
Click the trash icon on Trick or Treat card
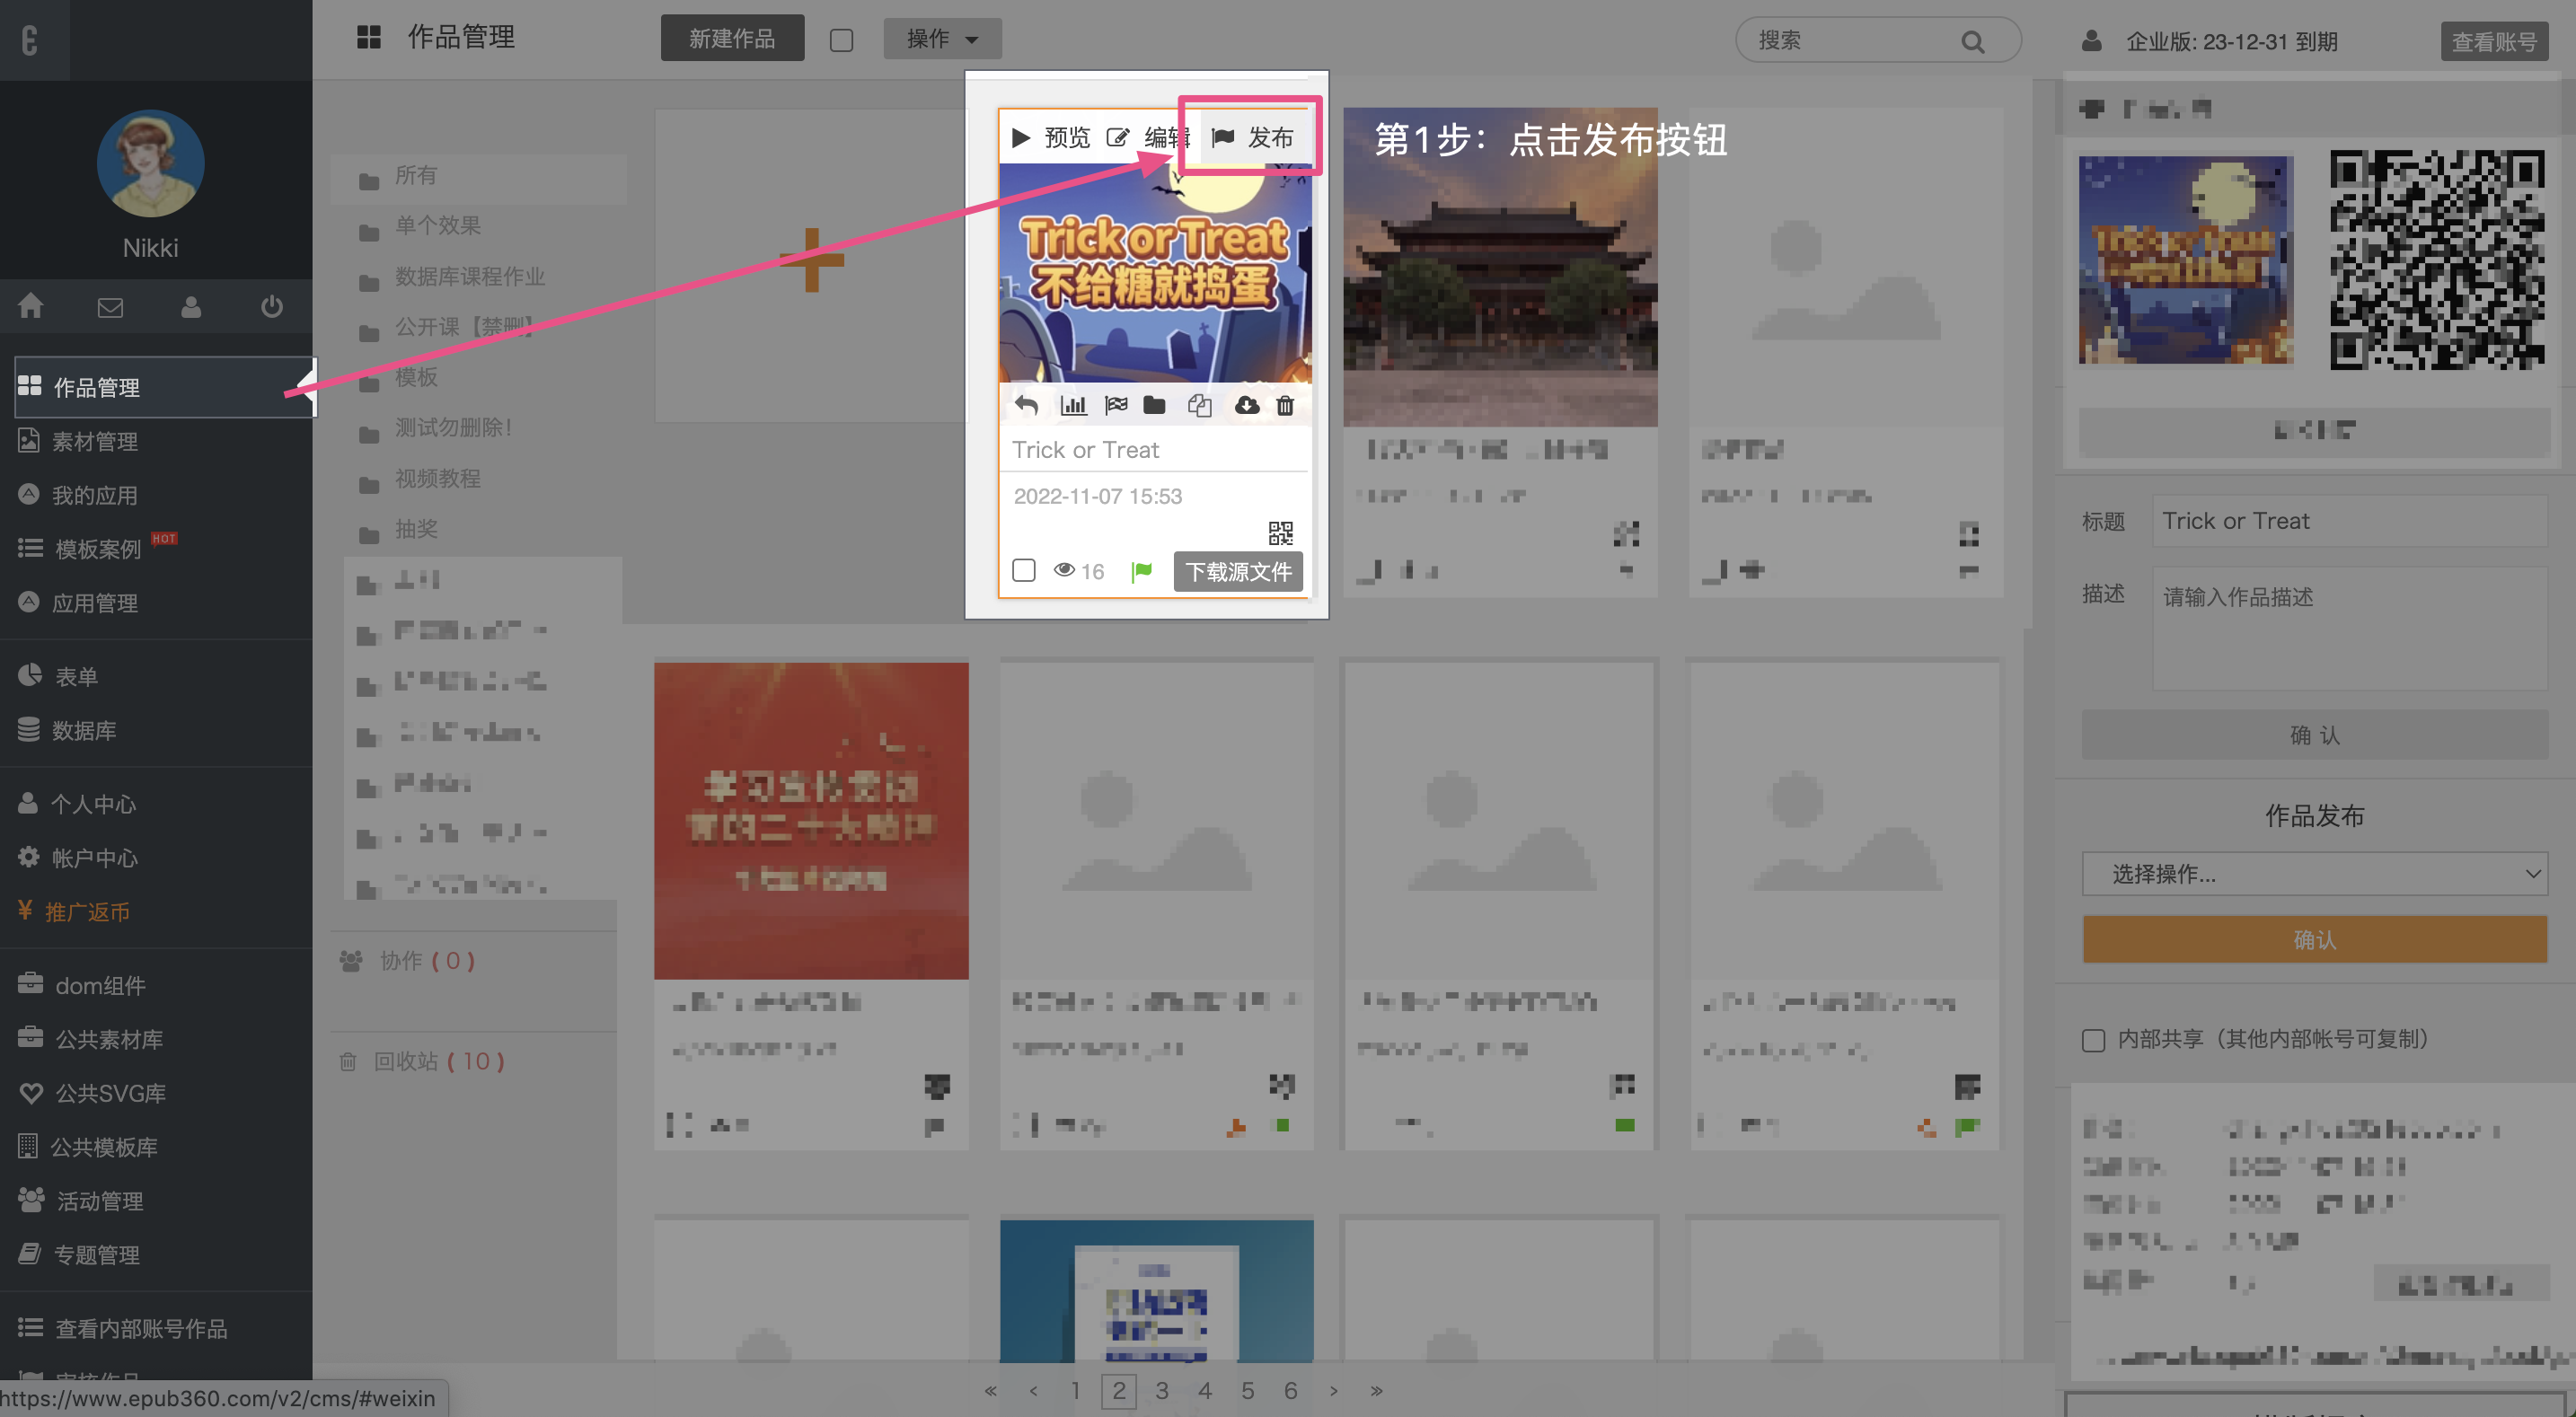pos(1285,405)
